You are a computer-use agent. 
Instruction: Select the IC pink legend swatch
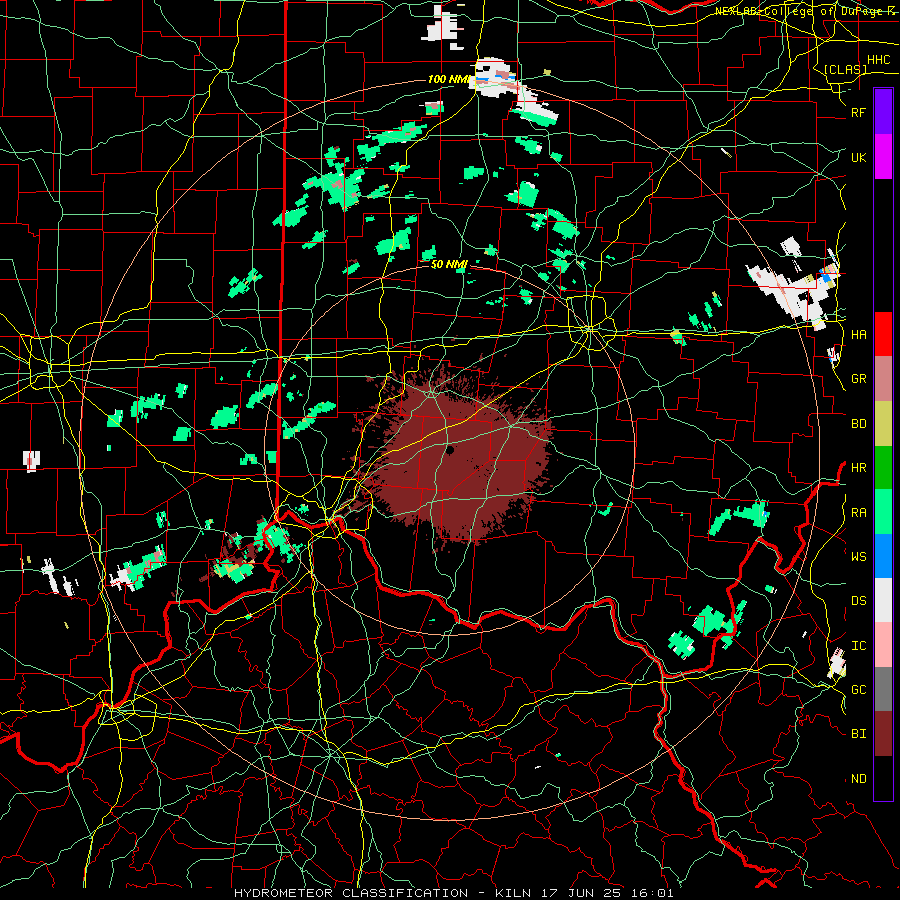[x=883, y=645]
